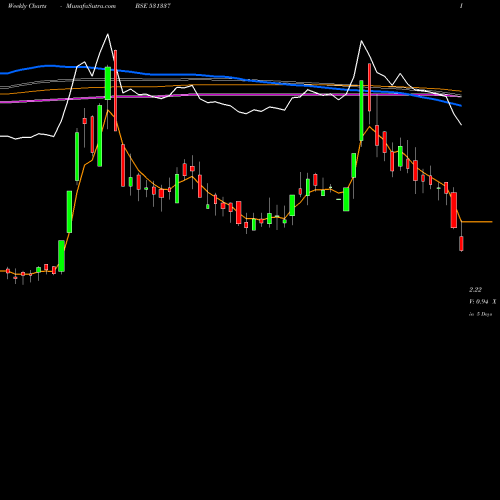Click the tall green candlestick at second peak
500x500 pixels.
(361, 110)
